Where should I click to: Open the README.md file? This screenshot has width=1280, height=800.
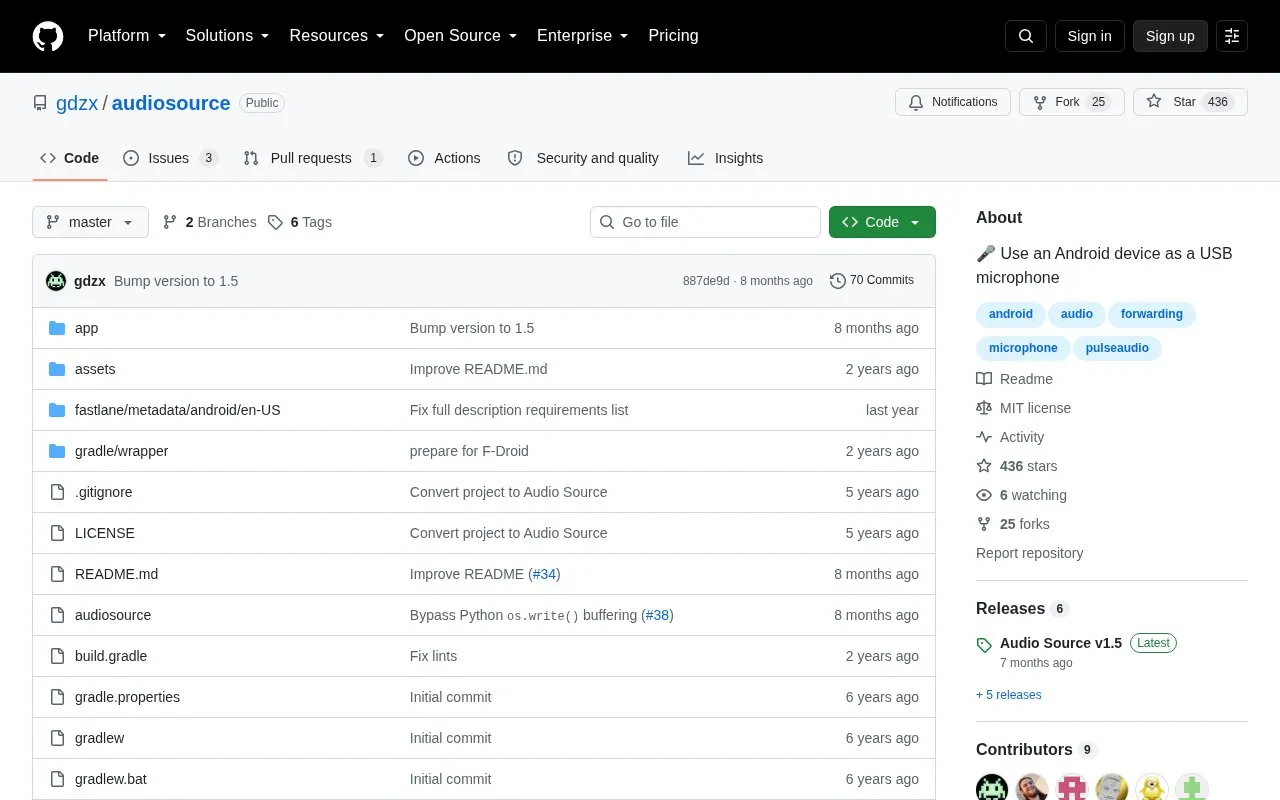(x=116, y=574)
